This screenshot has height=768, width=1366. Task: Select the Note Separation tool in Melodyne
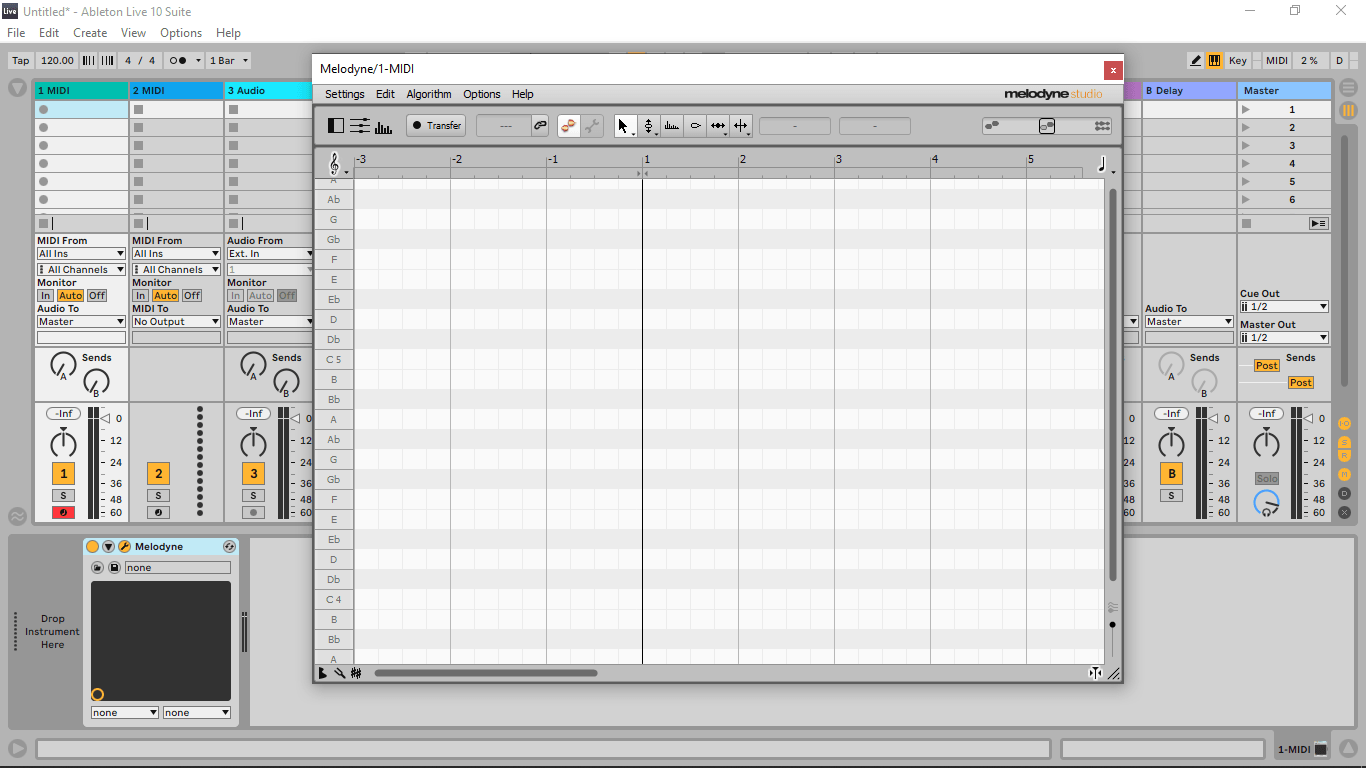[x=741, y=126]
